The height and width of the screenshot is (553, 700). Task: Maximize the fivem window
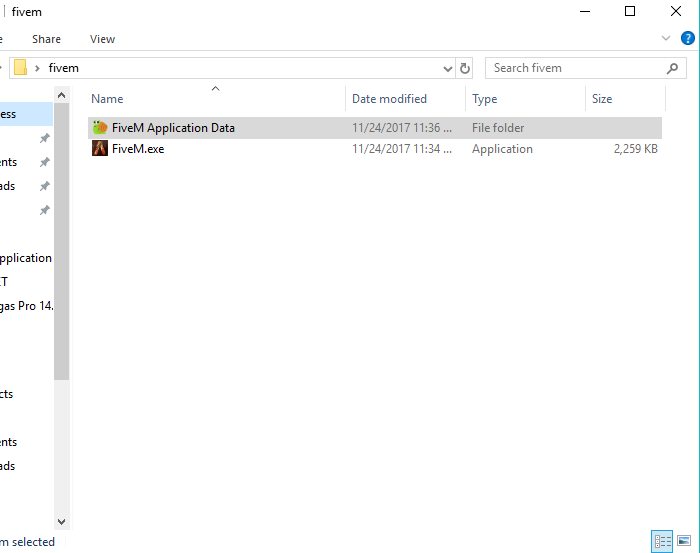(x=630, y=11)
